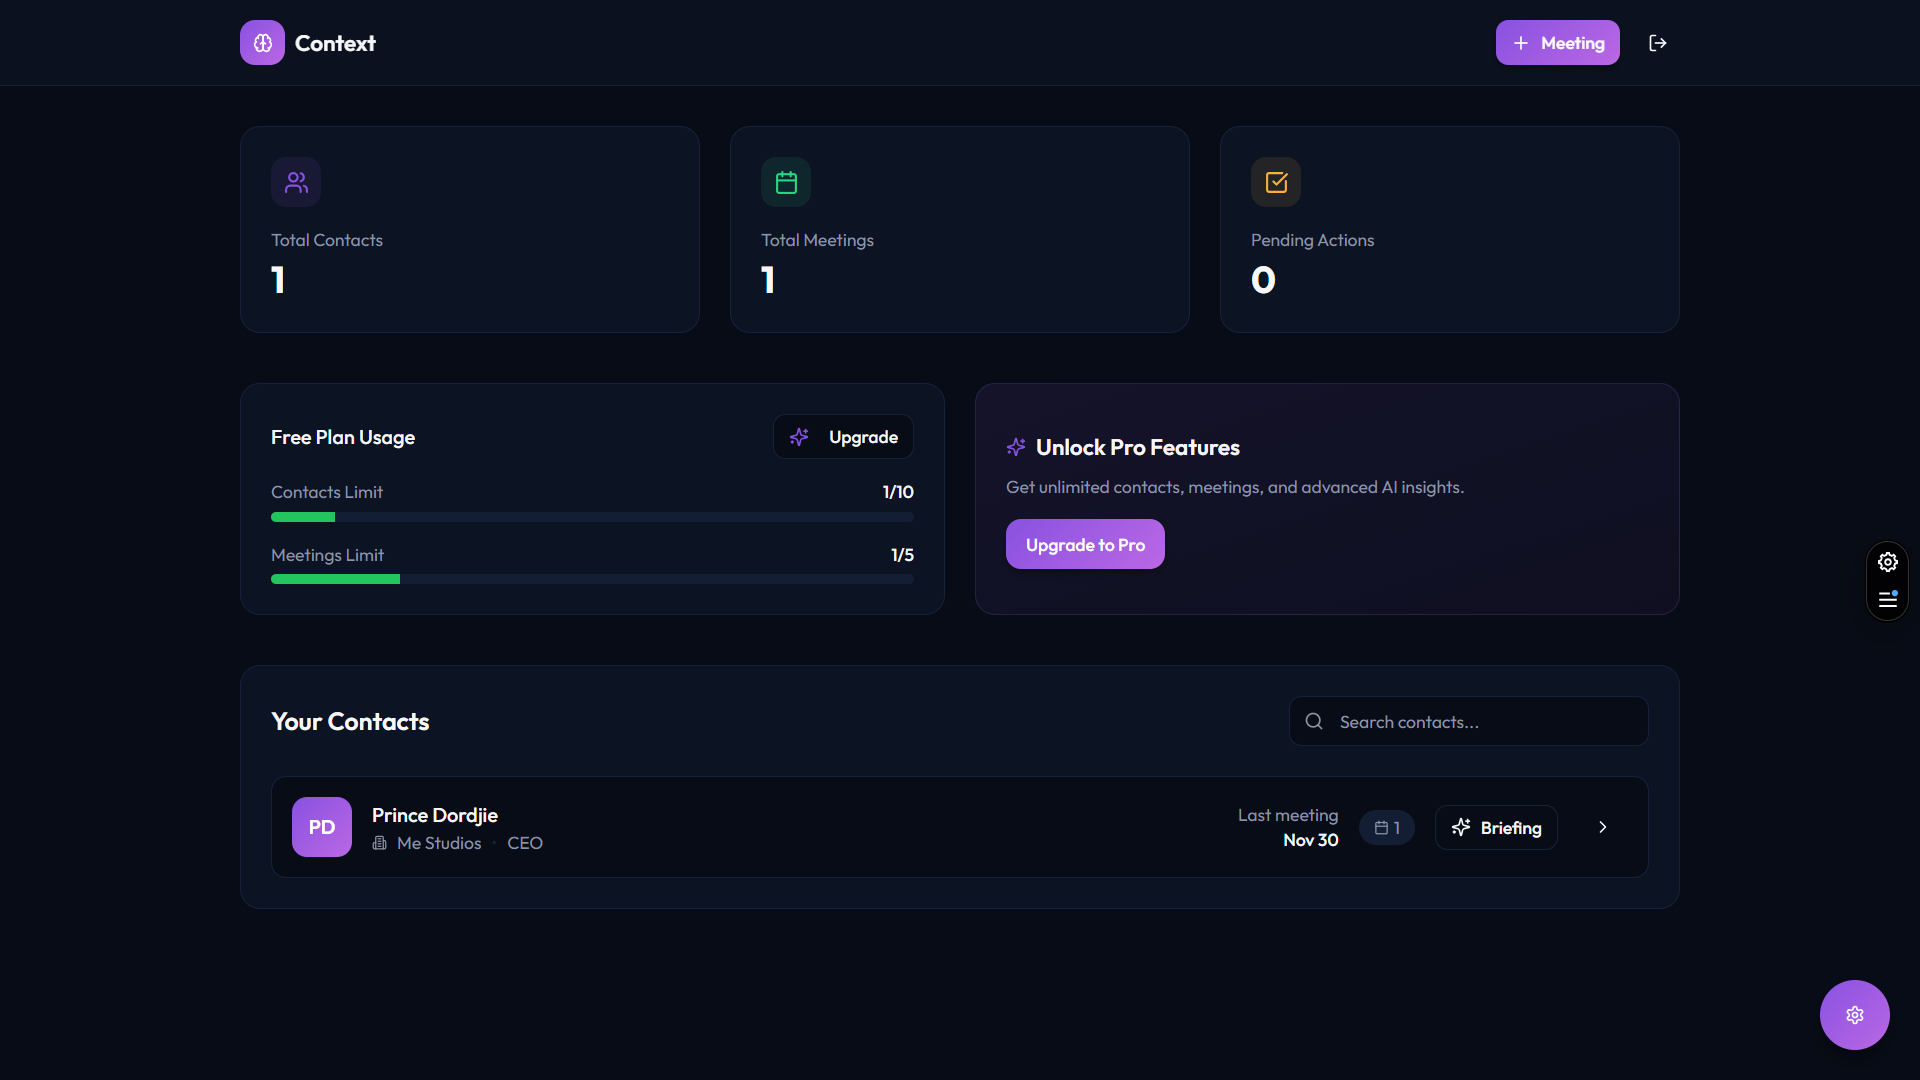The height and width of the screenshot is (1080, 1920).
Task: Expand Prince Dordjie contact with chevron arrow
Action: pos(1602,827)
